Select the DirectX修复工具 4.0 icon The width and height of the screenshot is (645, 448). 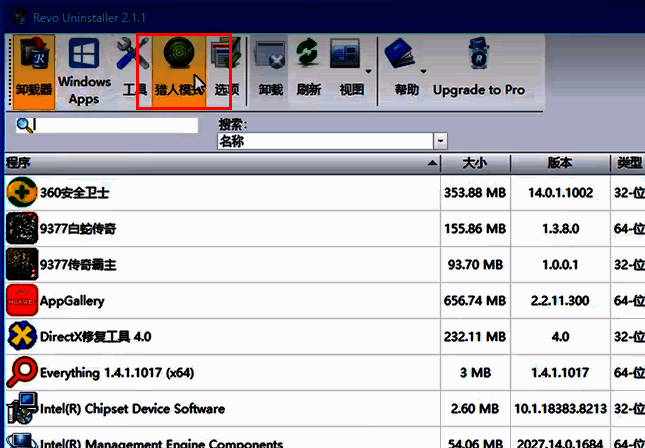[22, 336]
